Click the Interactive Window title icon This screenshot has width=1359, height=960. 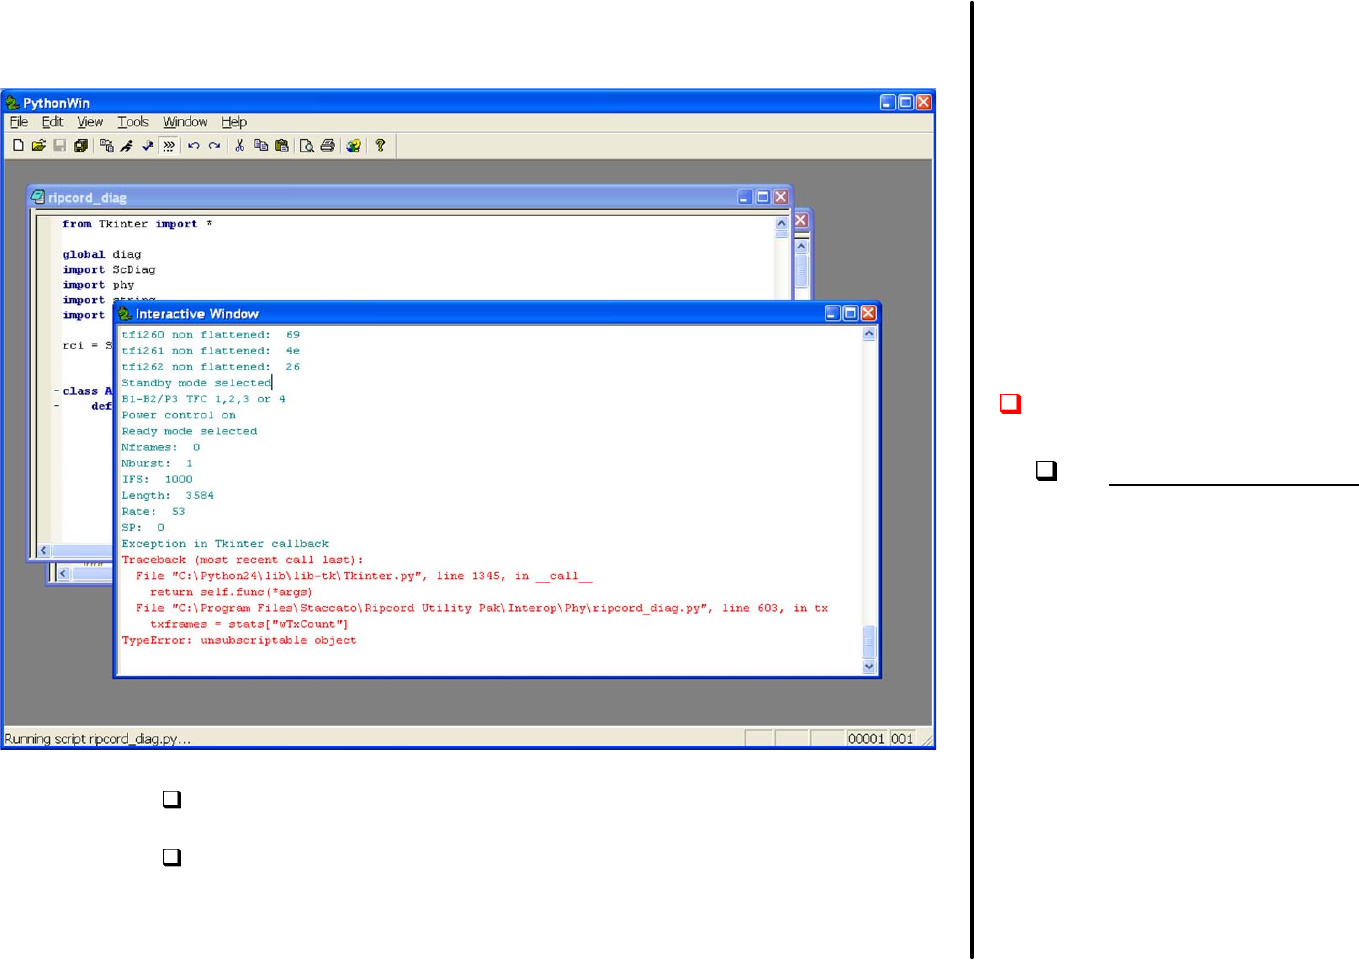125,313
